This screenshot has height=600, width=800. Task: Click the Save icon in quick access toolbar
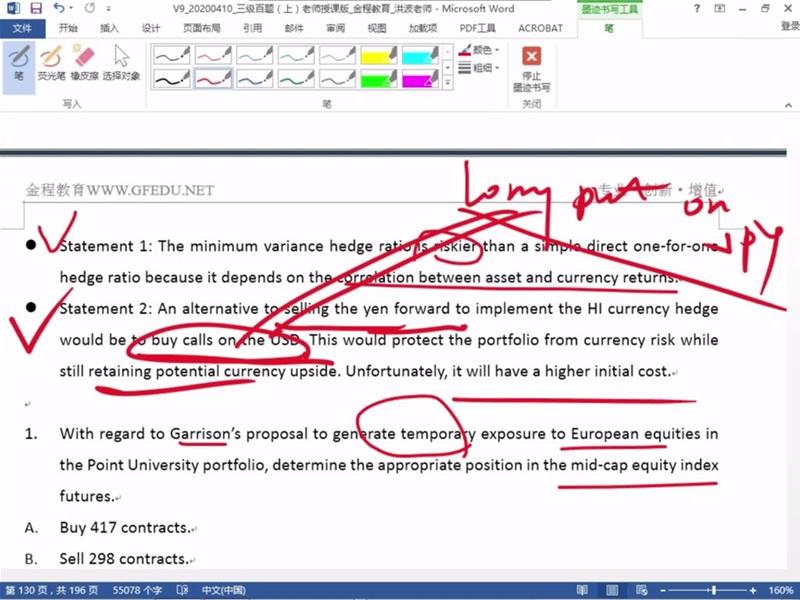coord(36,8)
